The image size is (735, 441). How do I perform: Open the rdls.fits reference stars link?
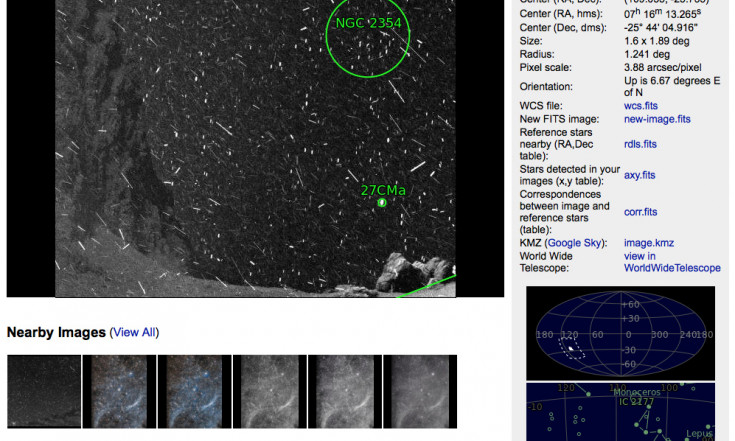(640, 144)
